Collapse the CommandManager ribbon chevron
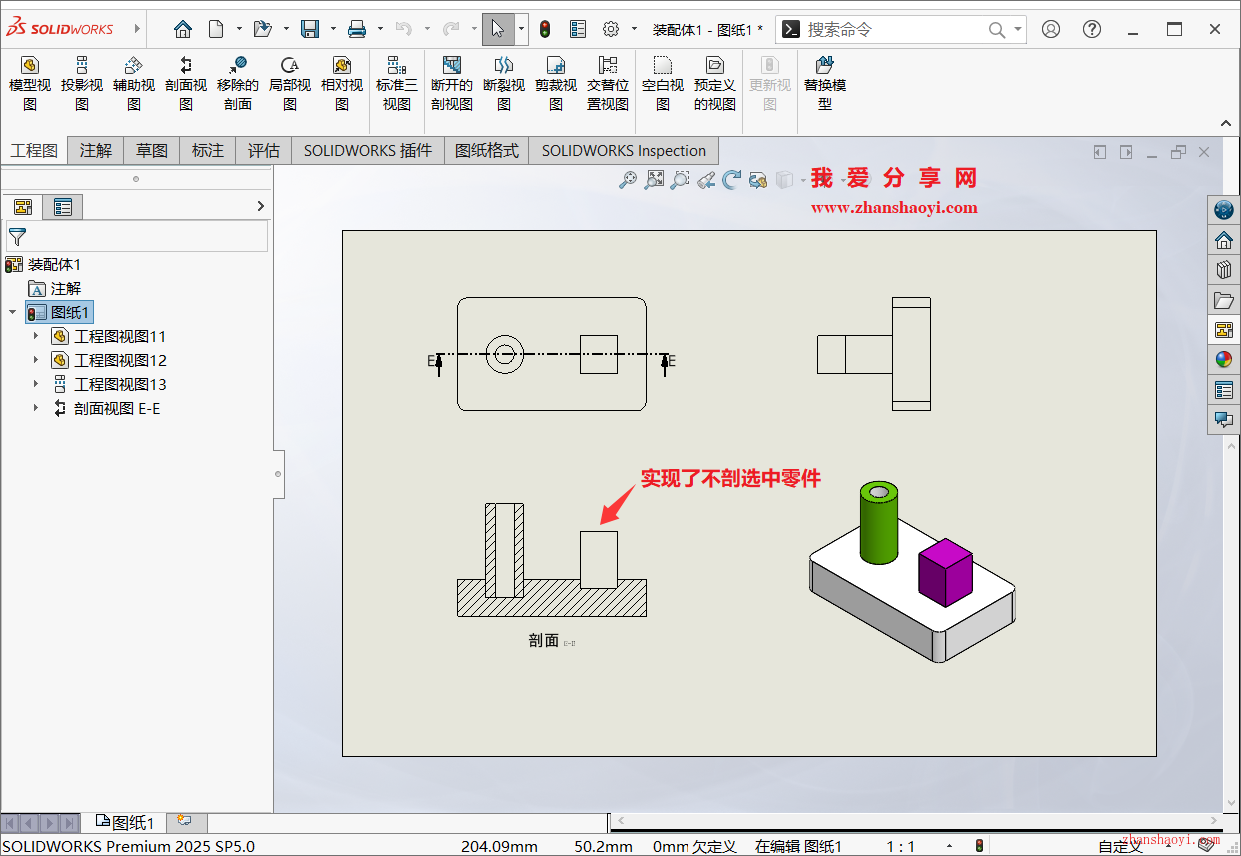Viewport: 1241px width, 856px height. point(1227,123)
